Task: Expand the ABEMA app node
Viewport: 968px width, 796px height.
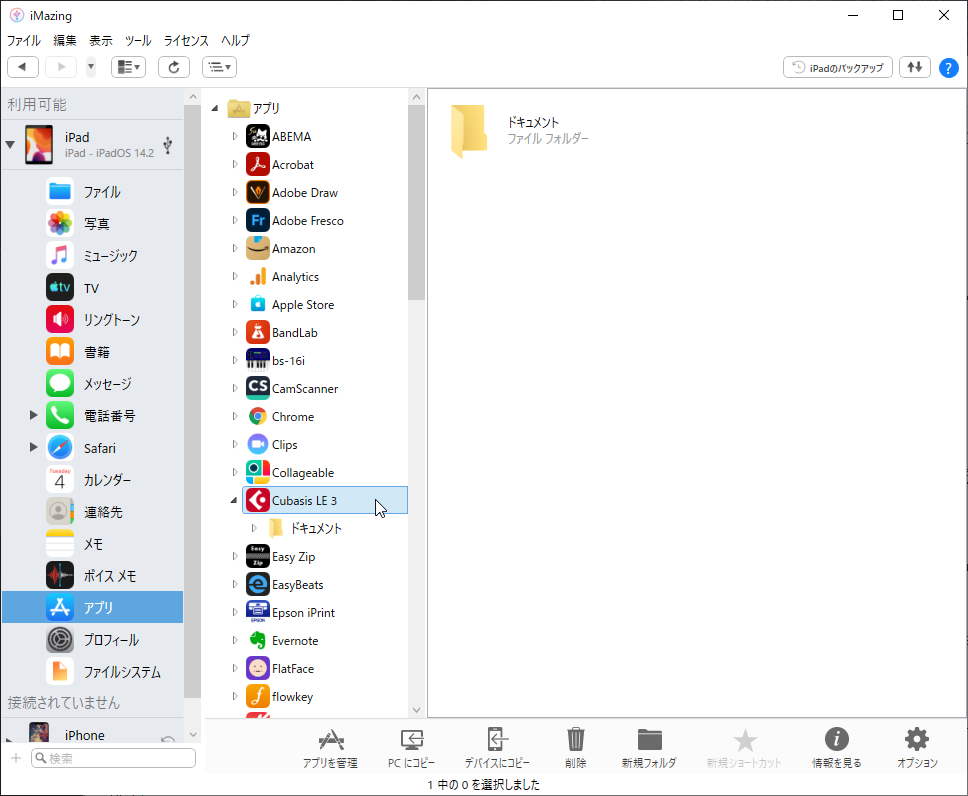Action: coord(235,136)
